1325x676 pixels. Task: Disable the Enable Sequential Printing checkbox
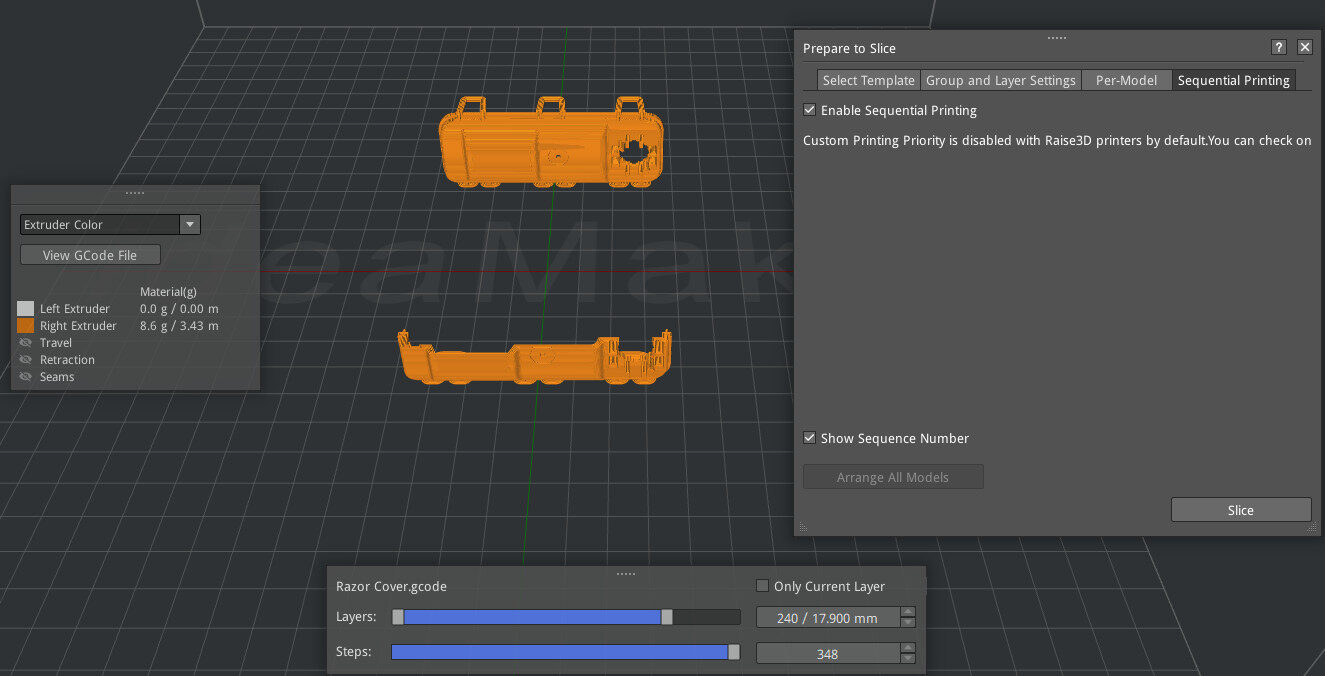click(x=810, y=110)
